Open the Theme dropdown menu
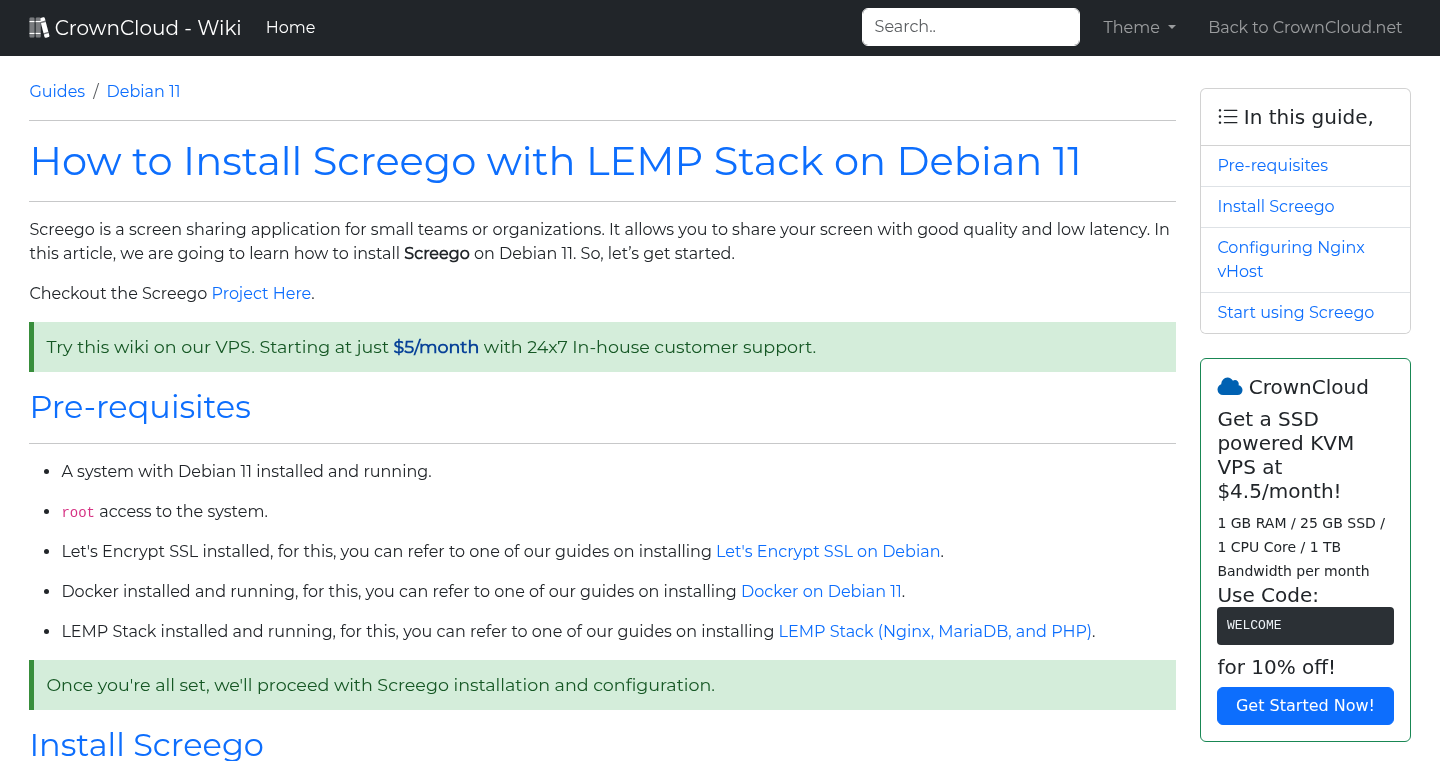 pos(1139,28)
